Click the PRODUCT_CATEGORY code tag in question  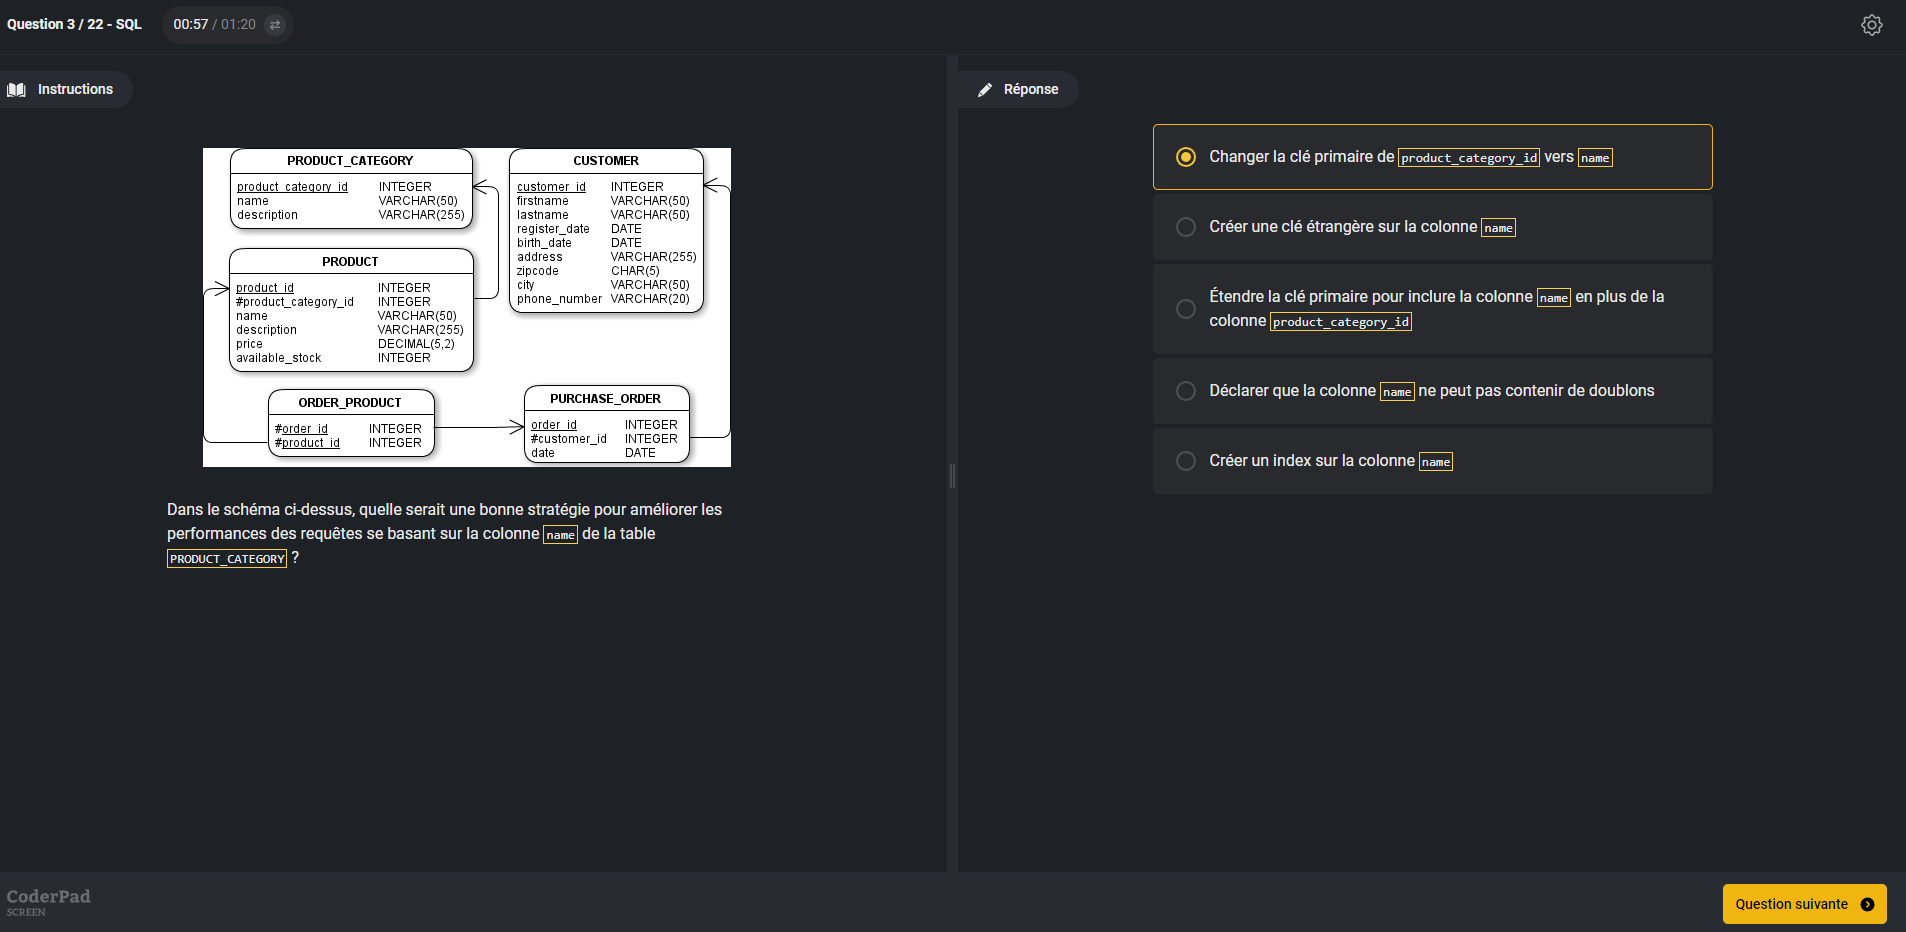click(x=226, y=559)
